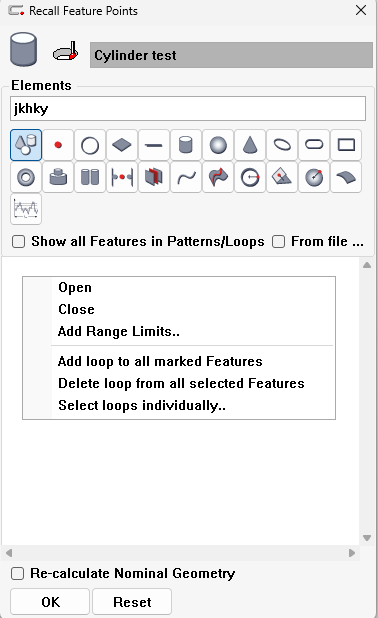Image resolution: width=378 pixels, height=618 pixels.
Task: Filter by Circle on Cone feature
Action: pos(250,177)
